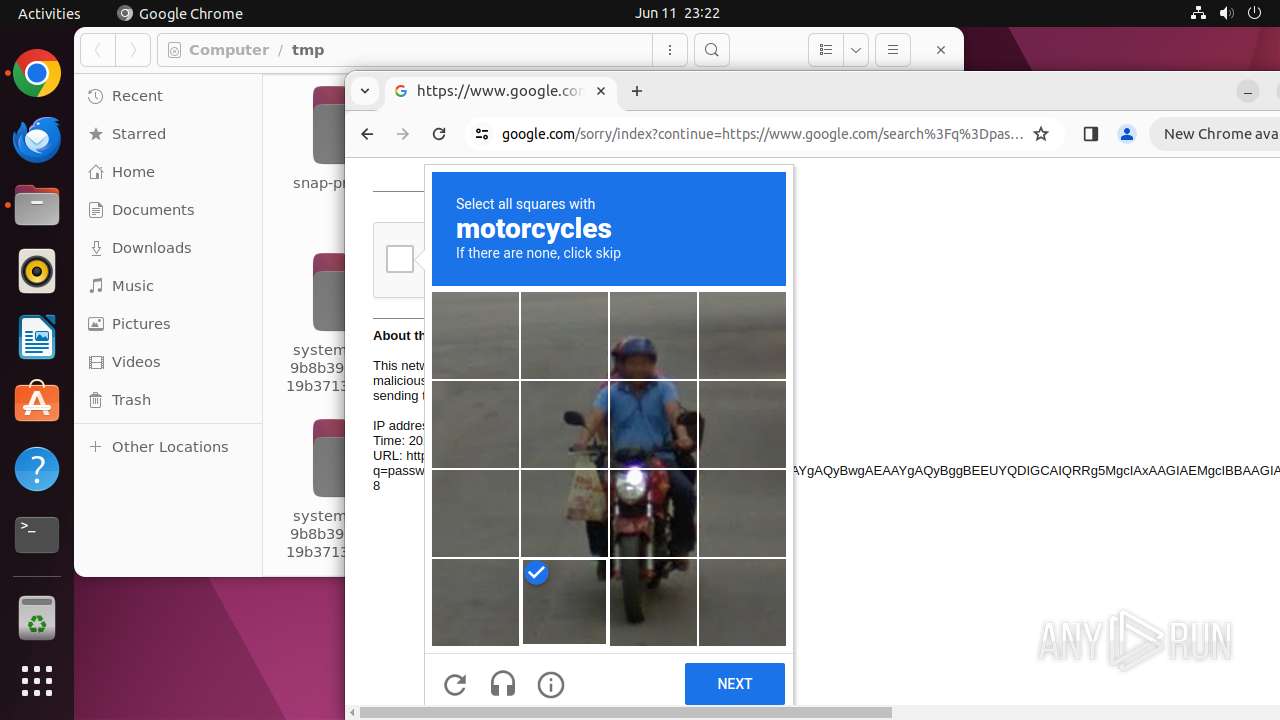Screen dimensions: 1280x720
Task: Select square with rider's helmet
Action: point(653,335)
